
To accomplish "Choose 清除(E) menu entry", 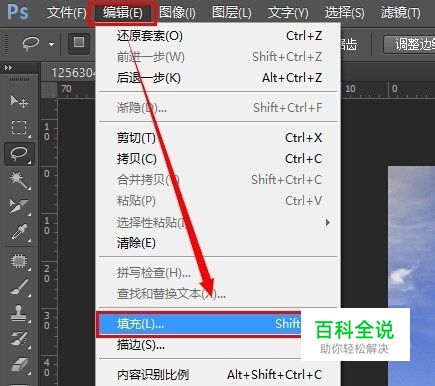I will [219, 243].
